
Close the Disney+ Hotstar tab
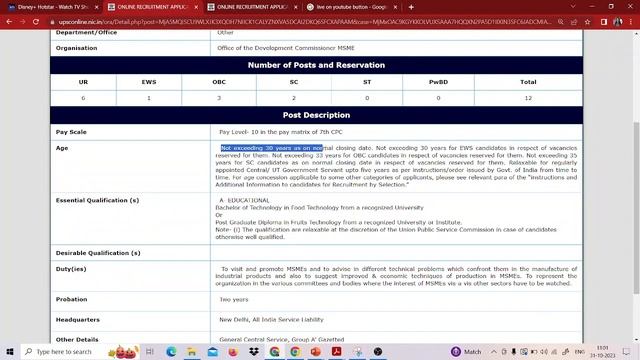96,7
